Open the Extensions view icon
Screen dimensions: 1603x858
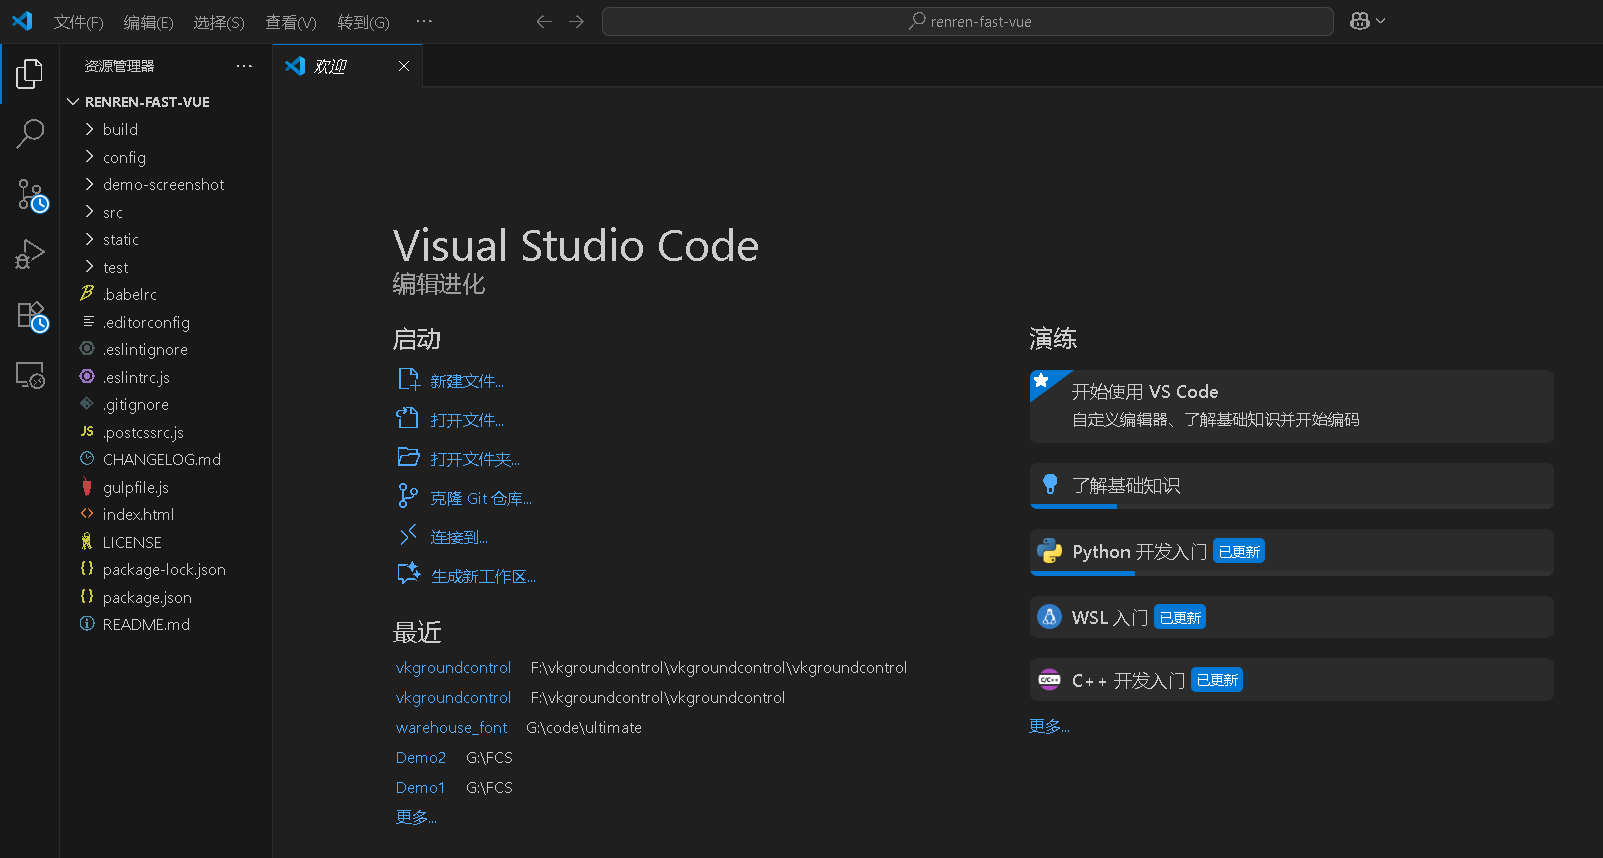click(32, 316)
